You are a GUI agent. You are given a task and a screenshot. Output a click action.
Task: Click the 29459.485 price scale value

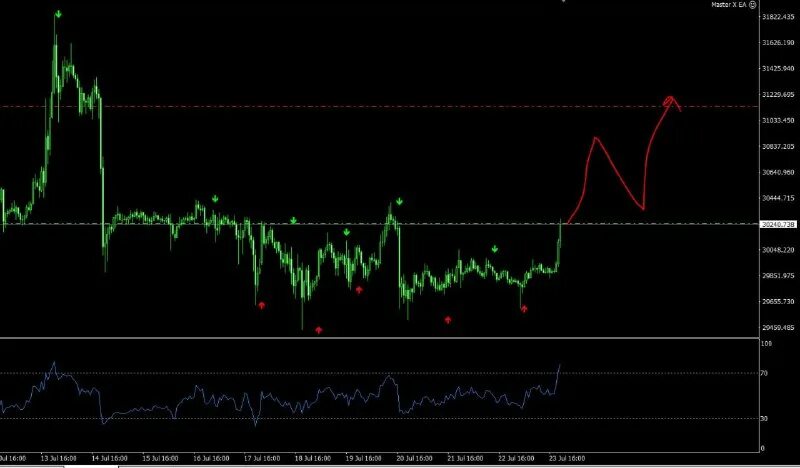click(779, 328)
